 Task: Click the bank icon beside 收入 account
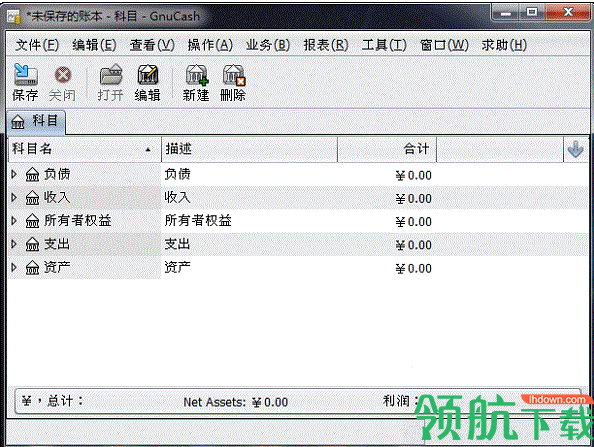pos(33,198)
